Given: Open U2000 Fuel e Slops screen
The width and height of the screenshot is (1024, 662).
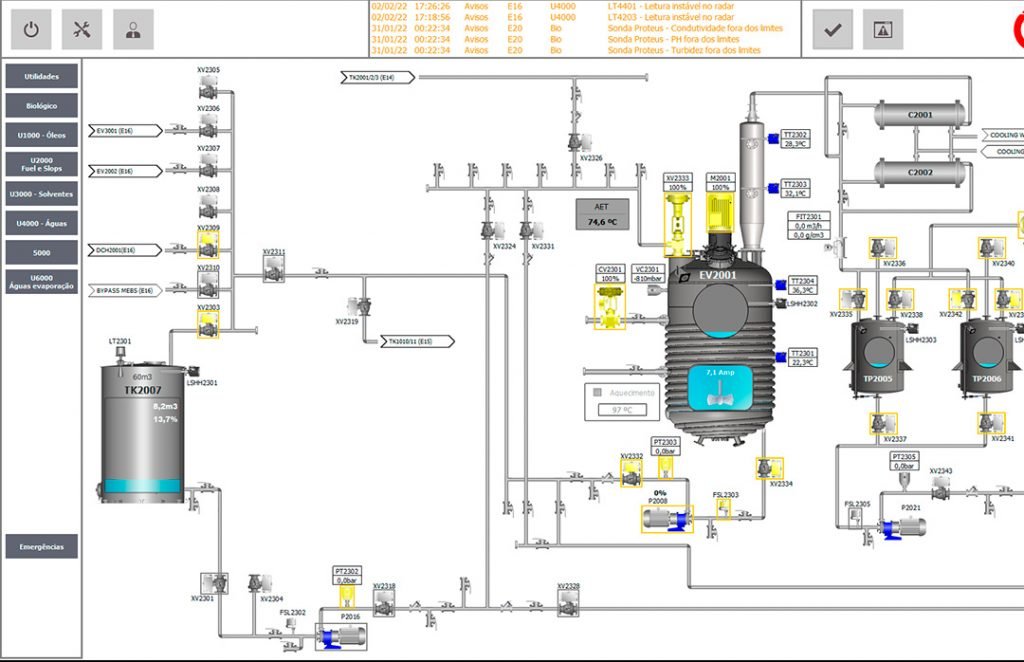Looking at the screenshot, I should tap(42, 164).
